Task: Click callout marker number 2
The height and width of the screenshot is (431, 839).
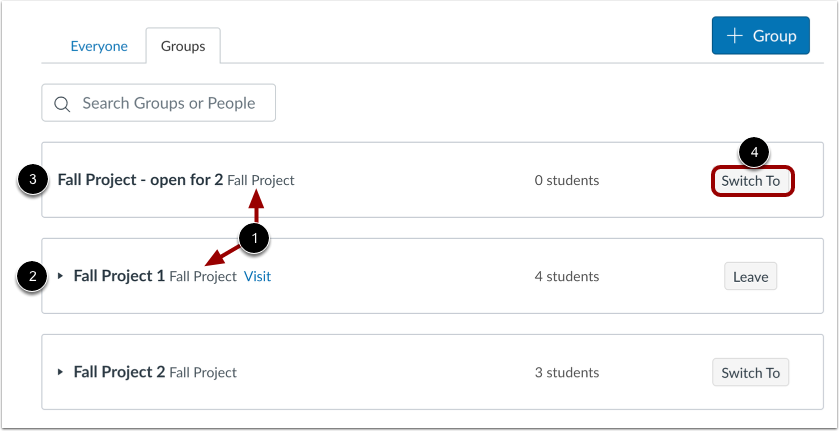Action: [x=34, y=276]
